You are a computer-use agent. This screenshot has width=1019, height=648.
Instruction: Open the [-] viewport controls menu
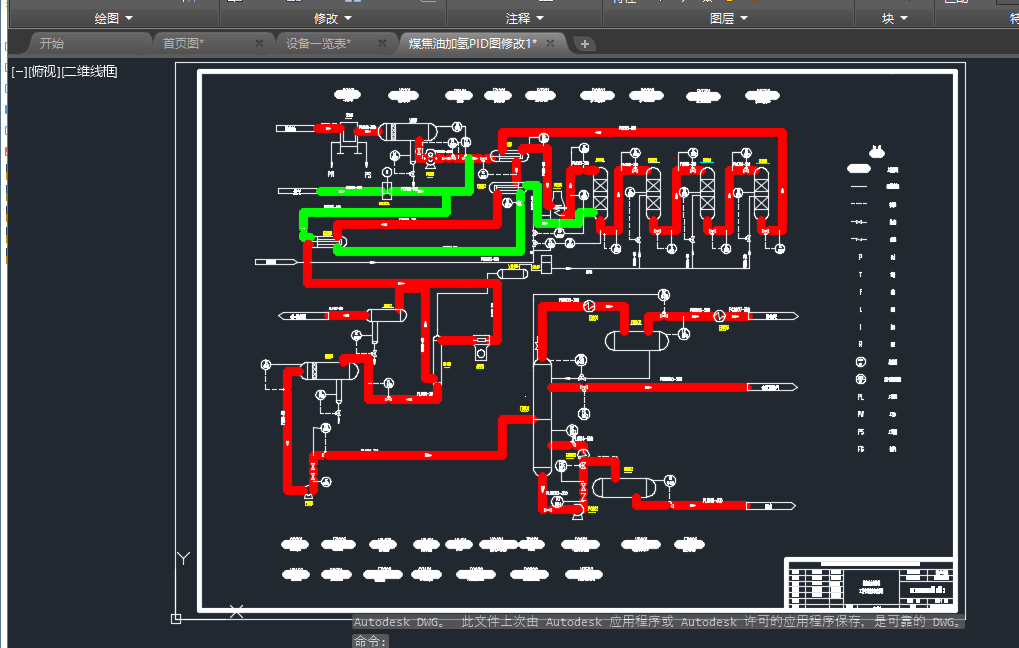pyautogui.click(x=19, y=71)
